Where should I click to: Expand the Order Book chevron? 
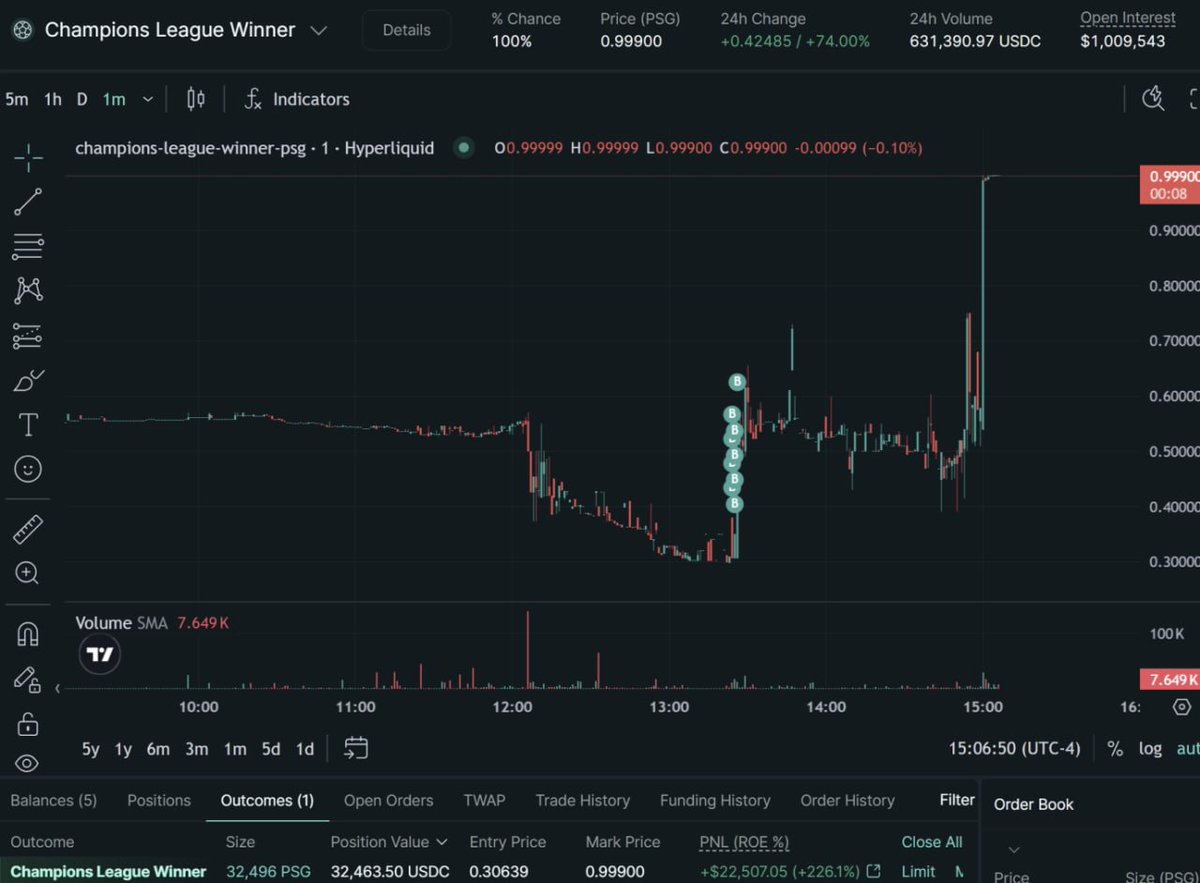[x=1014, y=849]
